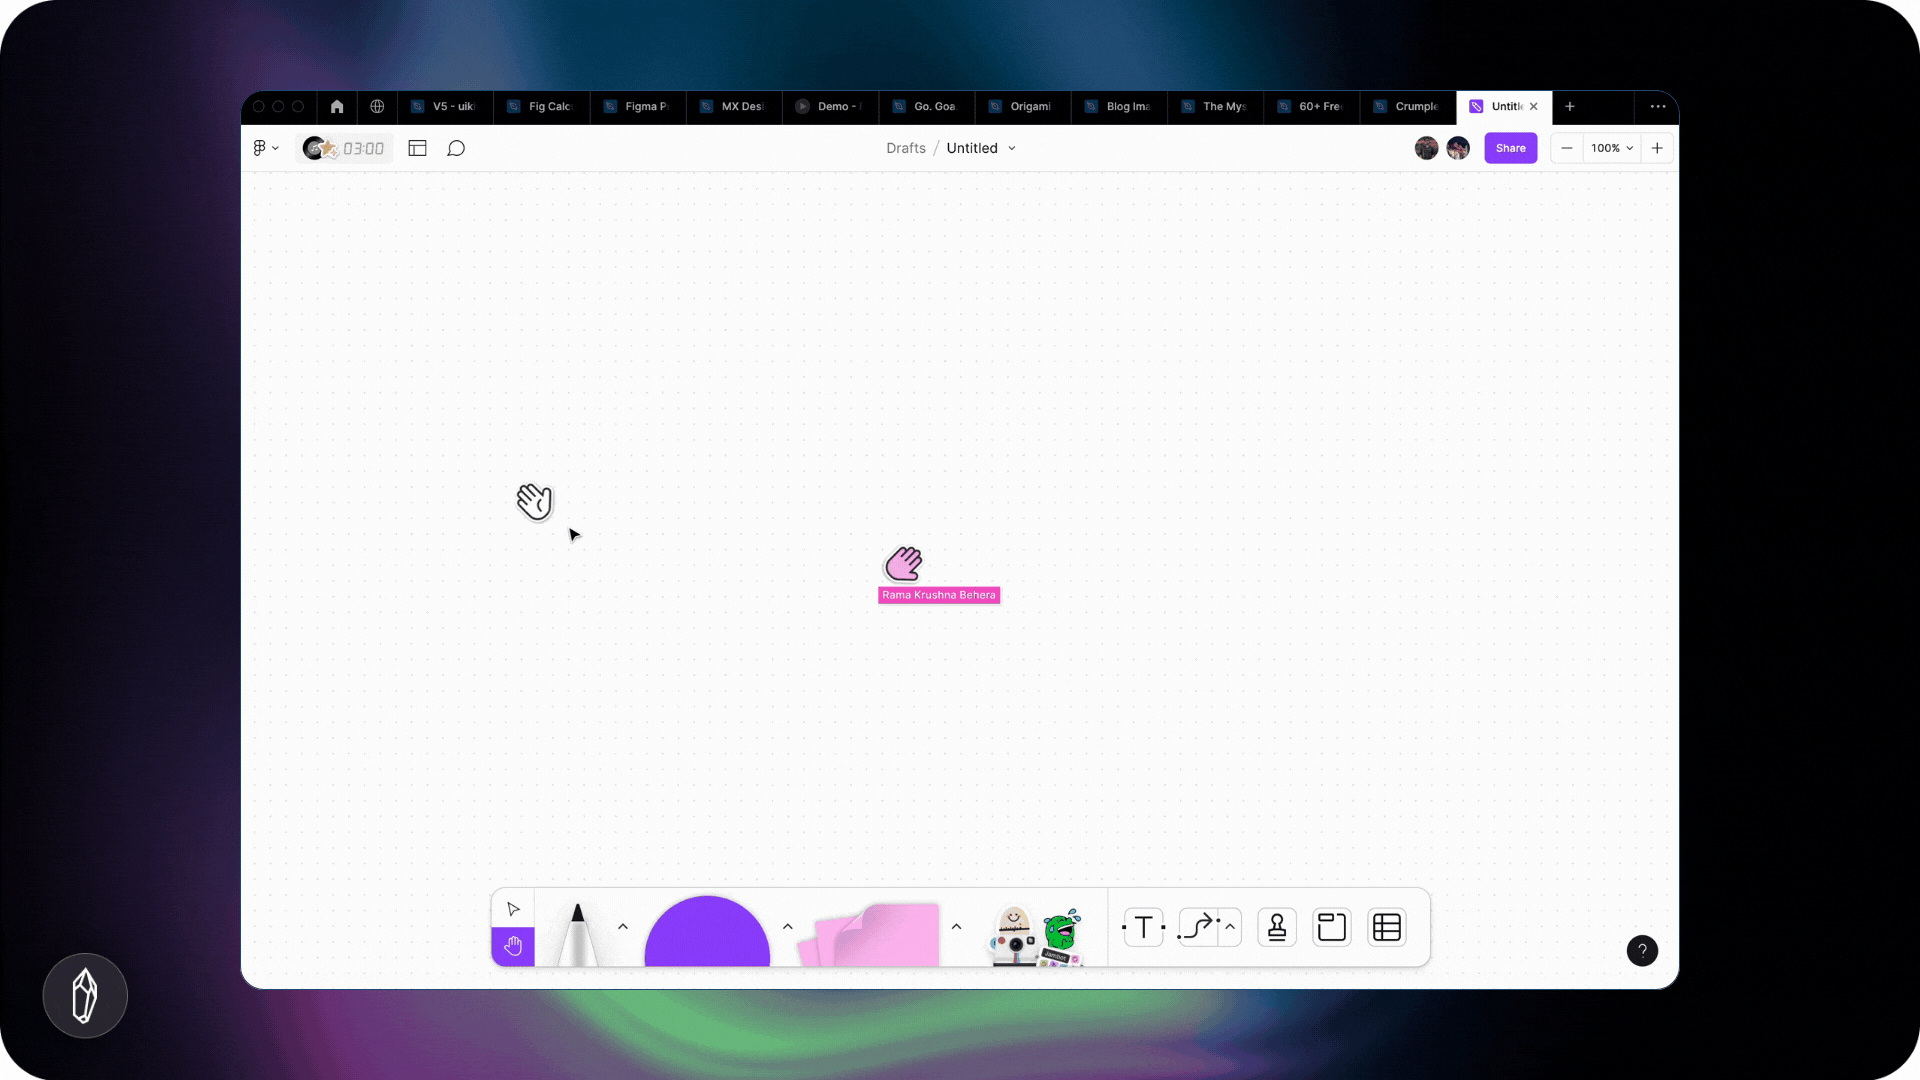Open the stickers and widgets tool
1920x1080 pixels.
coord(1035,935)
